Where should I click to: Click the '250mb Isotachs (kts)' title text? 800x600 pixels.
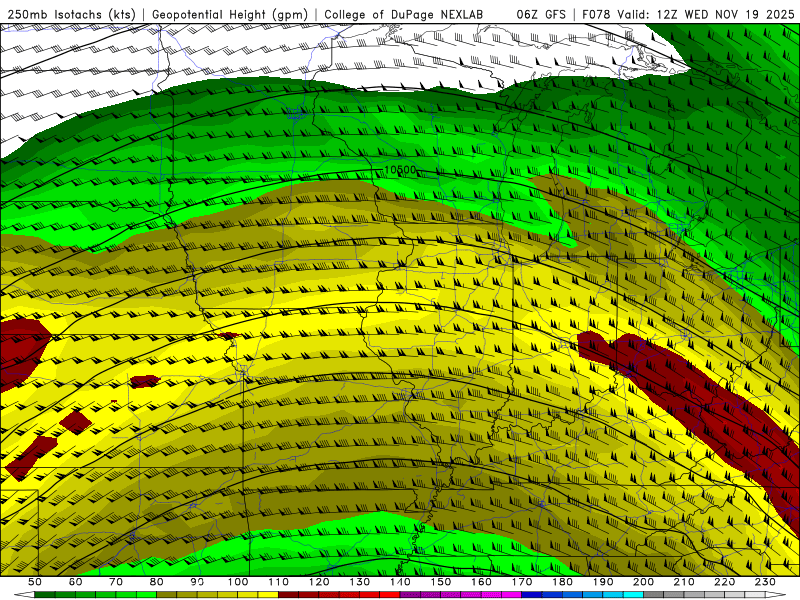click(71, 15)
